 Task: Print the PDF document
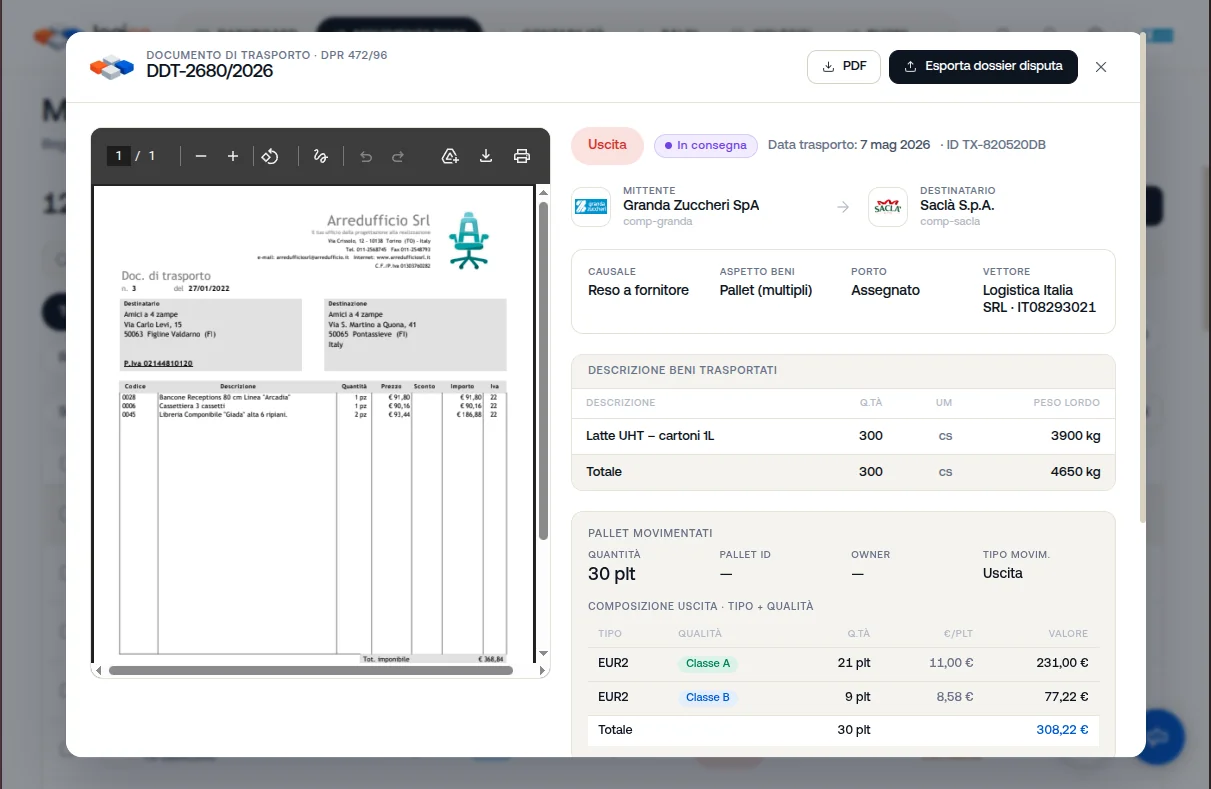point(522,156)
